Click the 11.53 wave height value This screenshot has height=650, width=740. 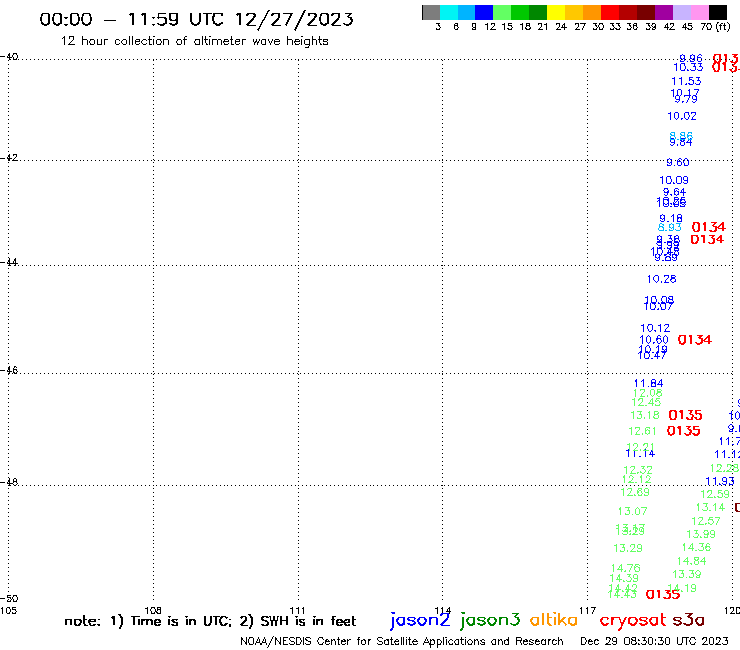(686, 81)
